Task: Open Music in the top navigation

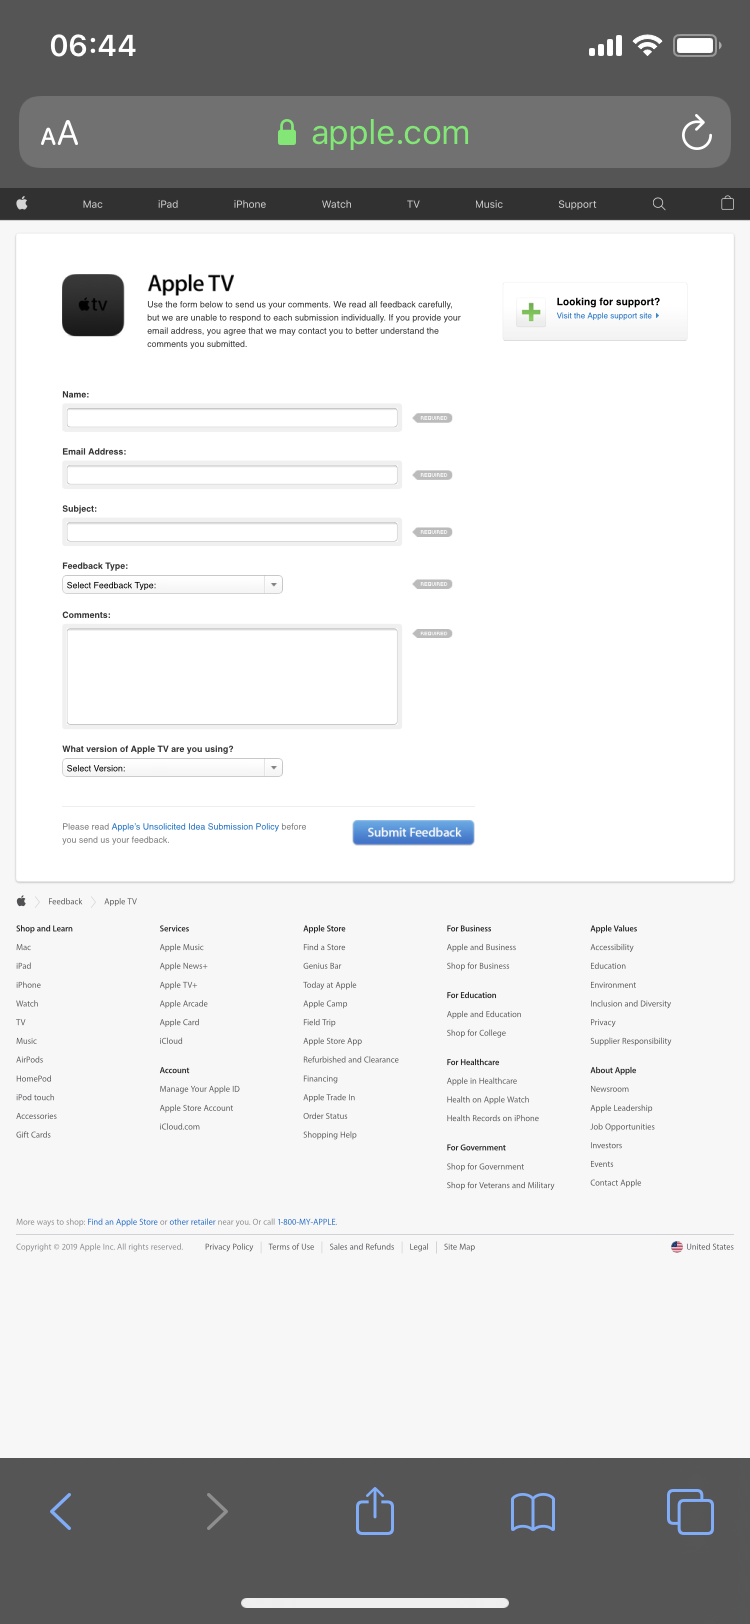Action: (489, 204)
